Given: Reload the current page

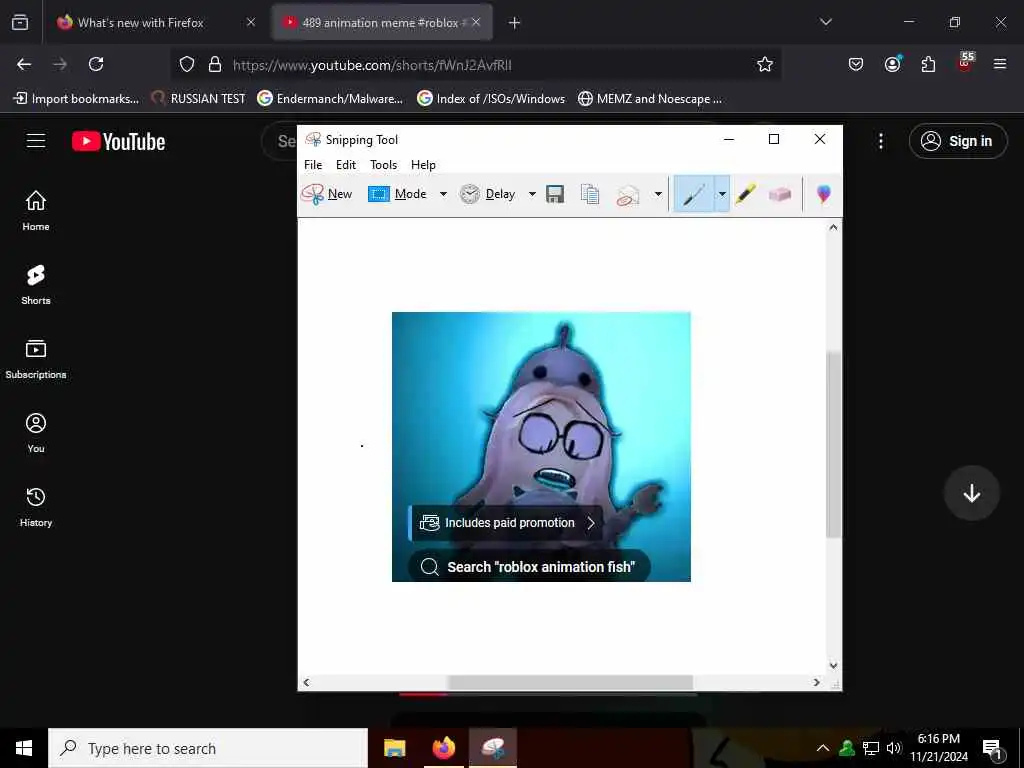Looking at the screenshot, I should (x=97, y=64).
